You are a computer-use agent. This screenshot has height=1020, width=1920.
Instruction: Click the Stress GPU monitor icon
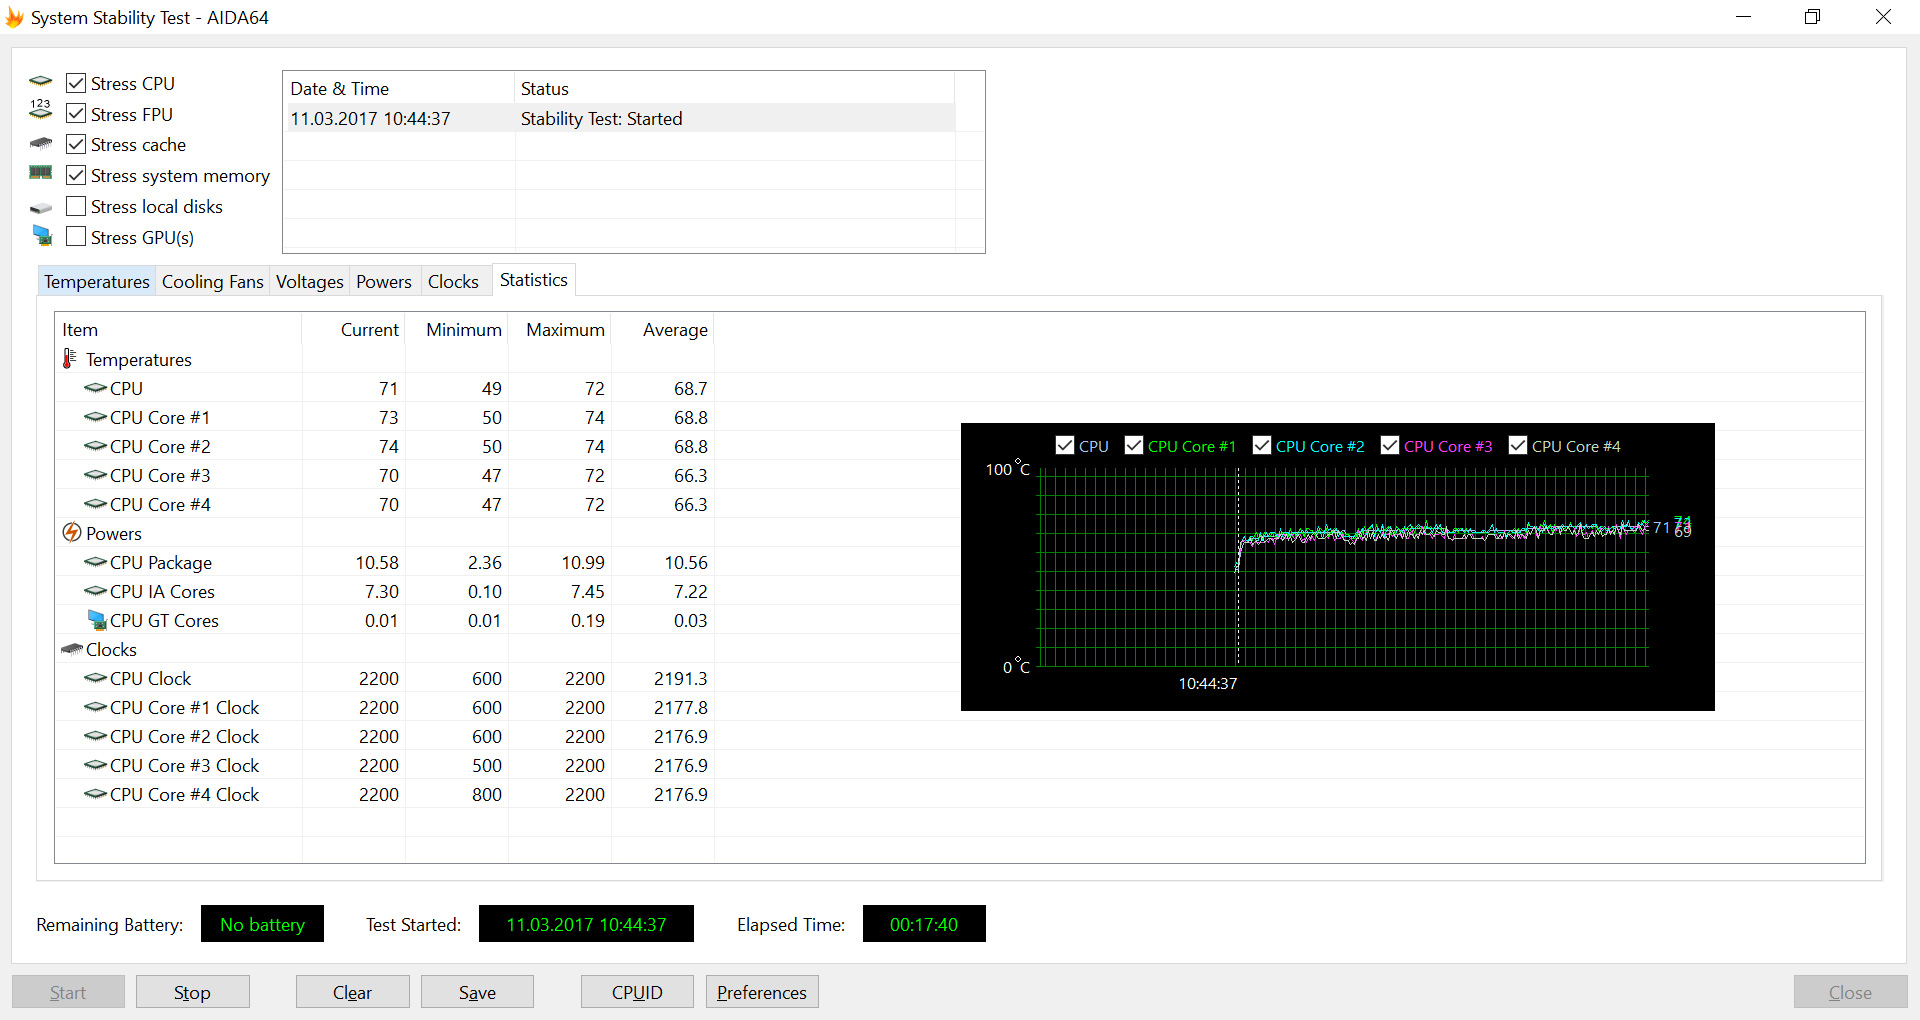coord(42,236)
